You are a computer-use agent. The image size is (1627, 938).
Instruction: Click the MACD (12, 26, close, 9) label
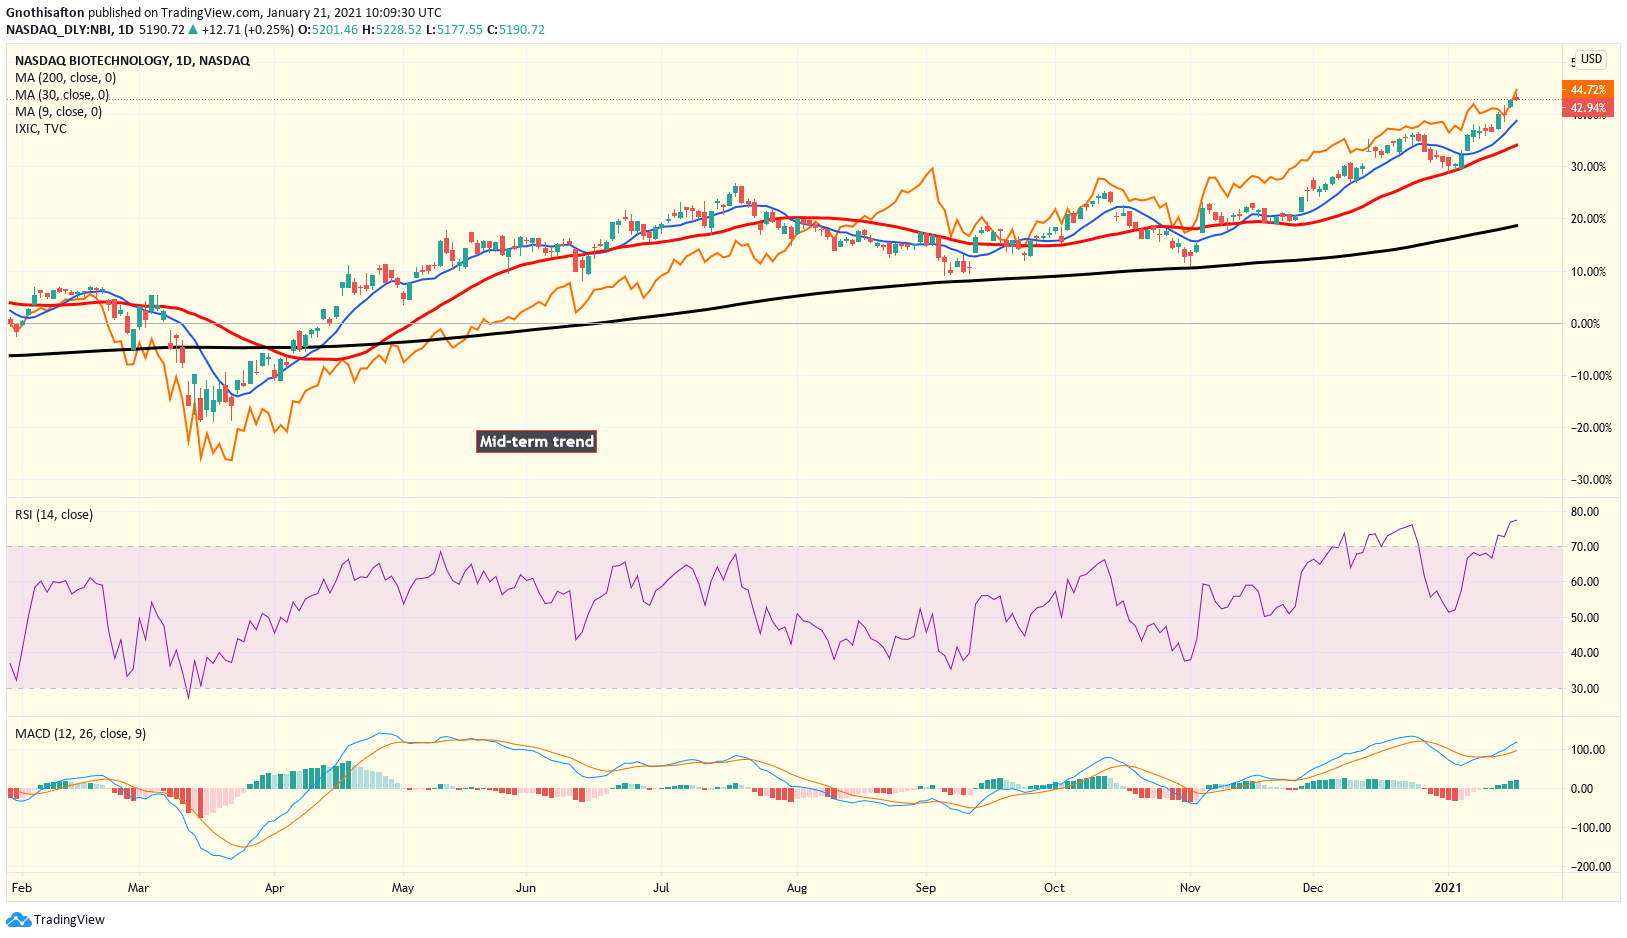pyautogui.click(x=80, y=733)
